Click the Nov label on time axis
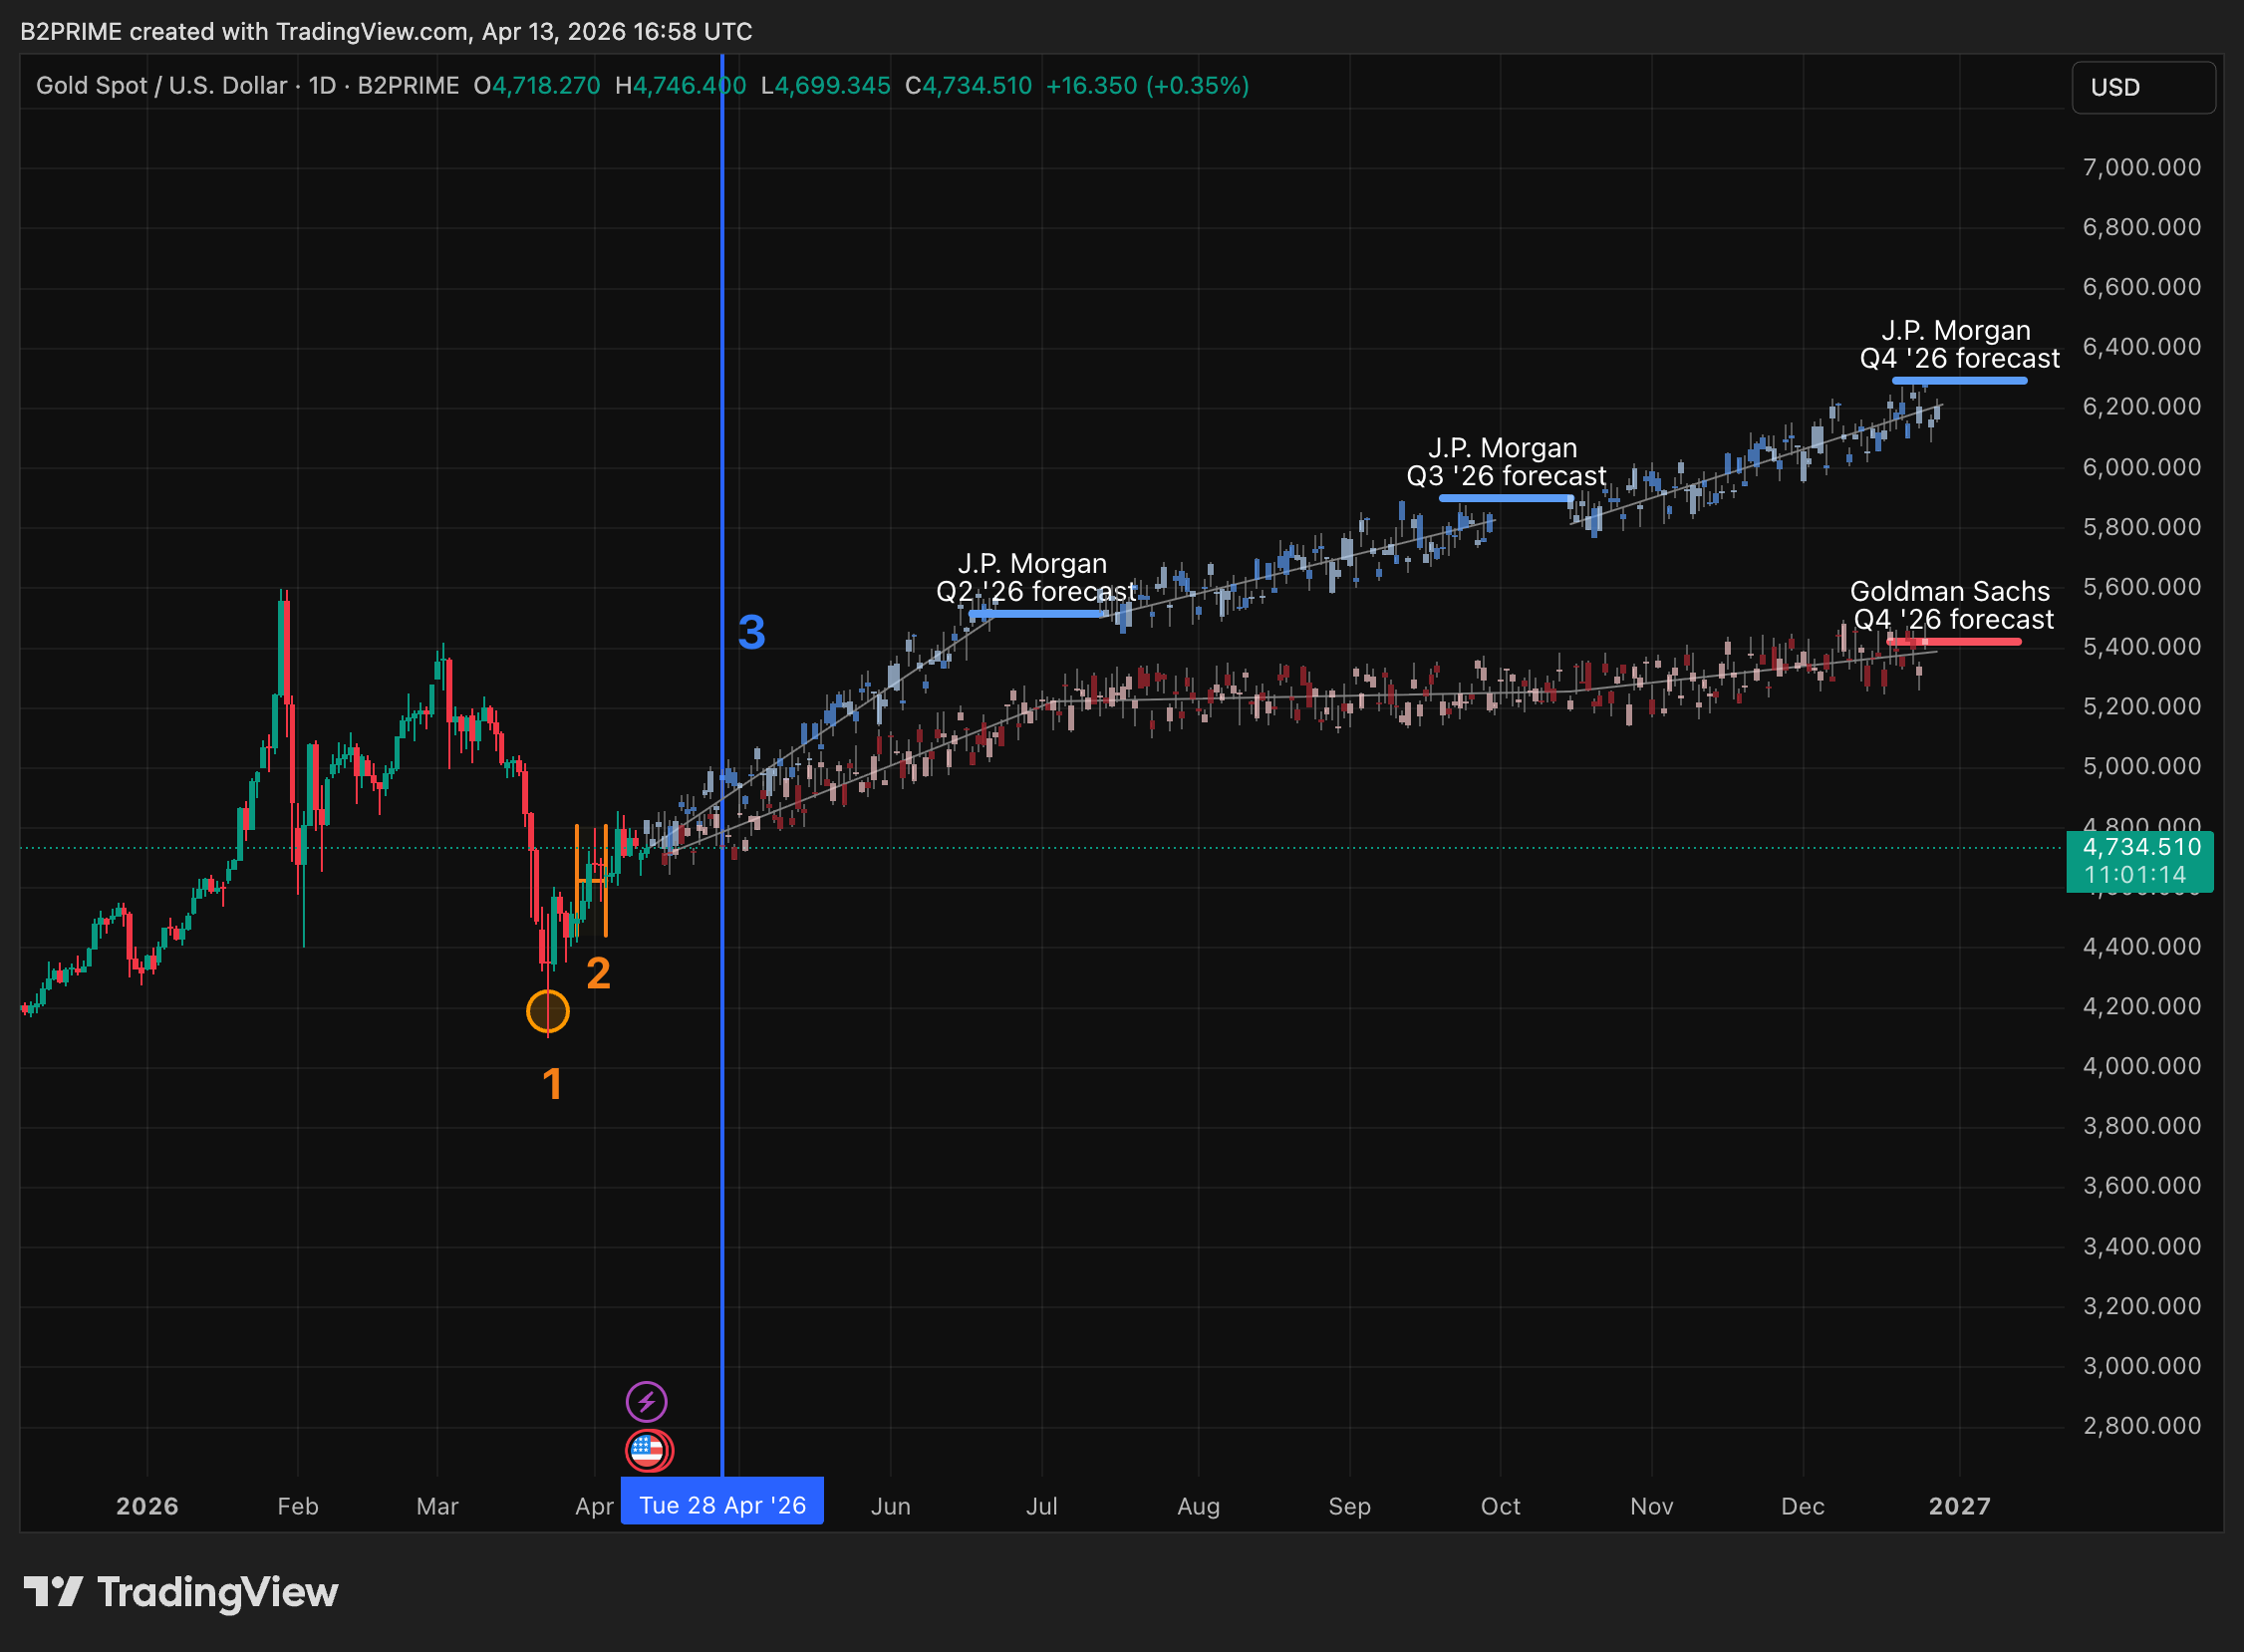Screen dimensions: 2244x1652 (x=1652, y=1506)
